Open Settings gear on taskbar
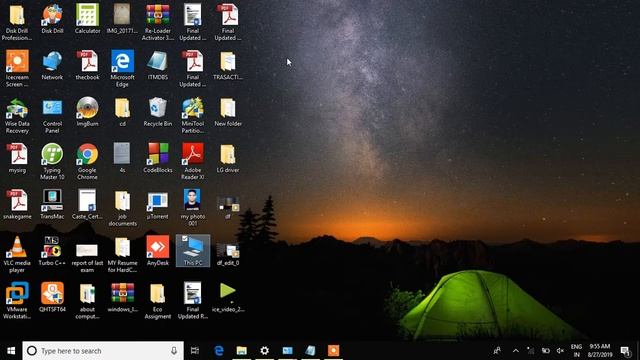This screenshot has width=640, height=360. (264, 351)
